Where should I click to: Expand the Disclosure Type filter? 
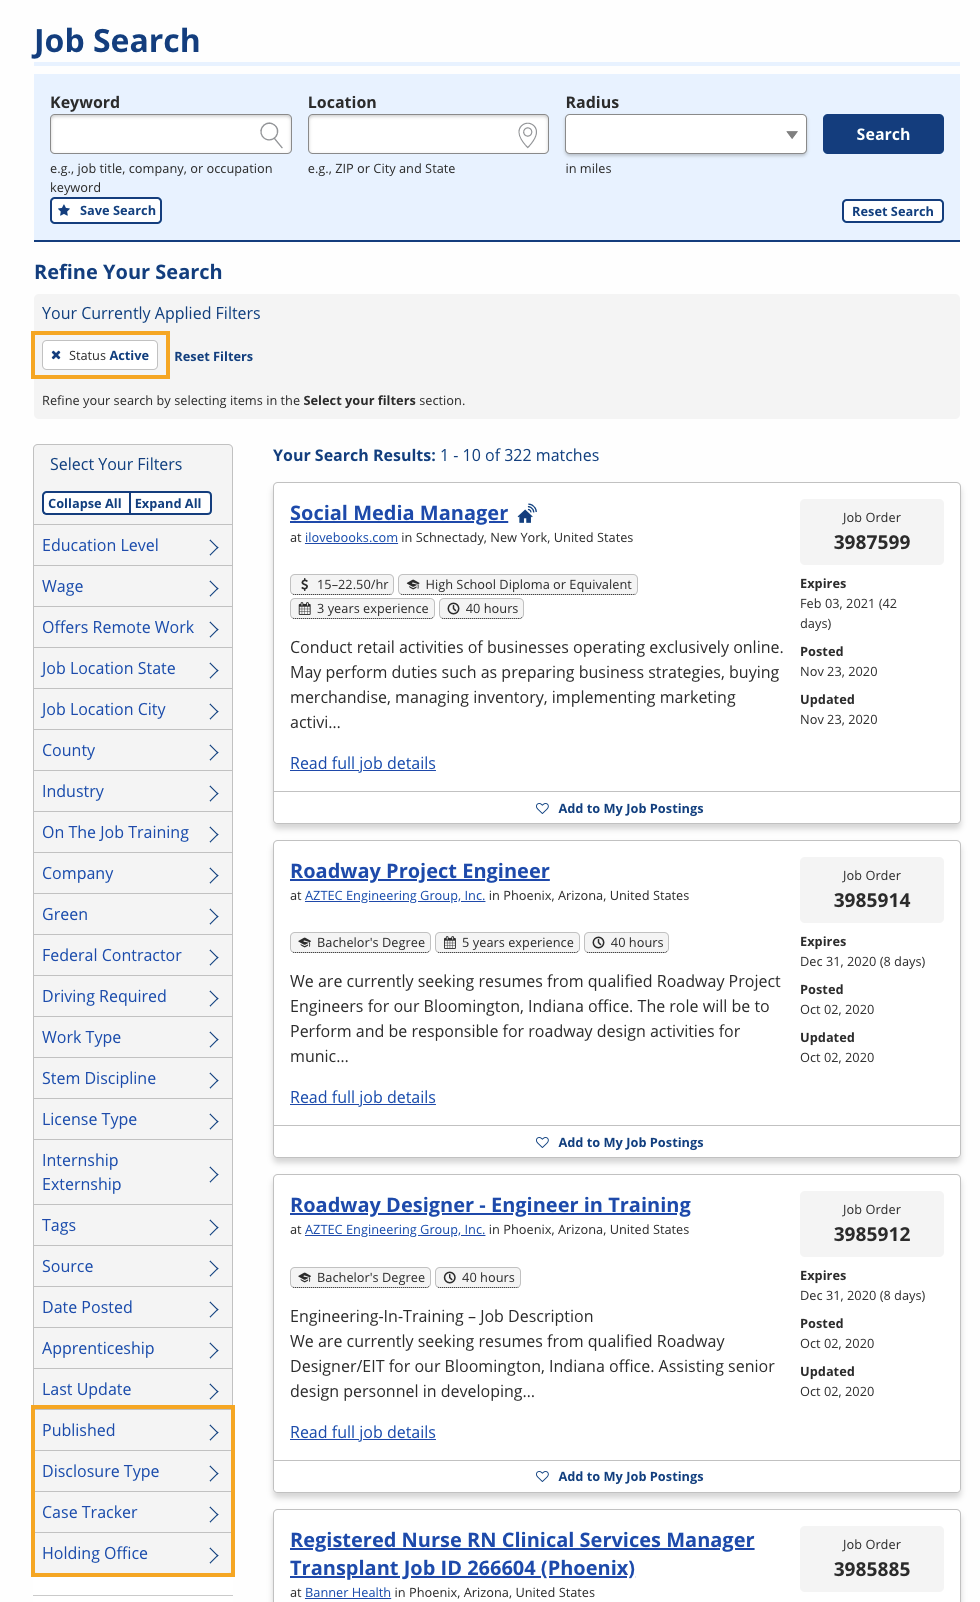(133, 1472)
